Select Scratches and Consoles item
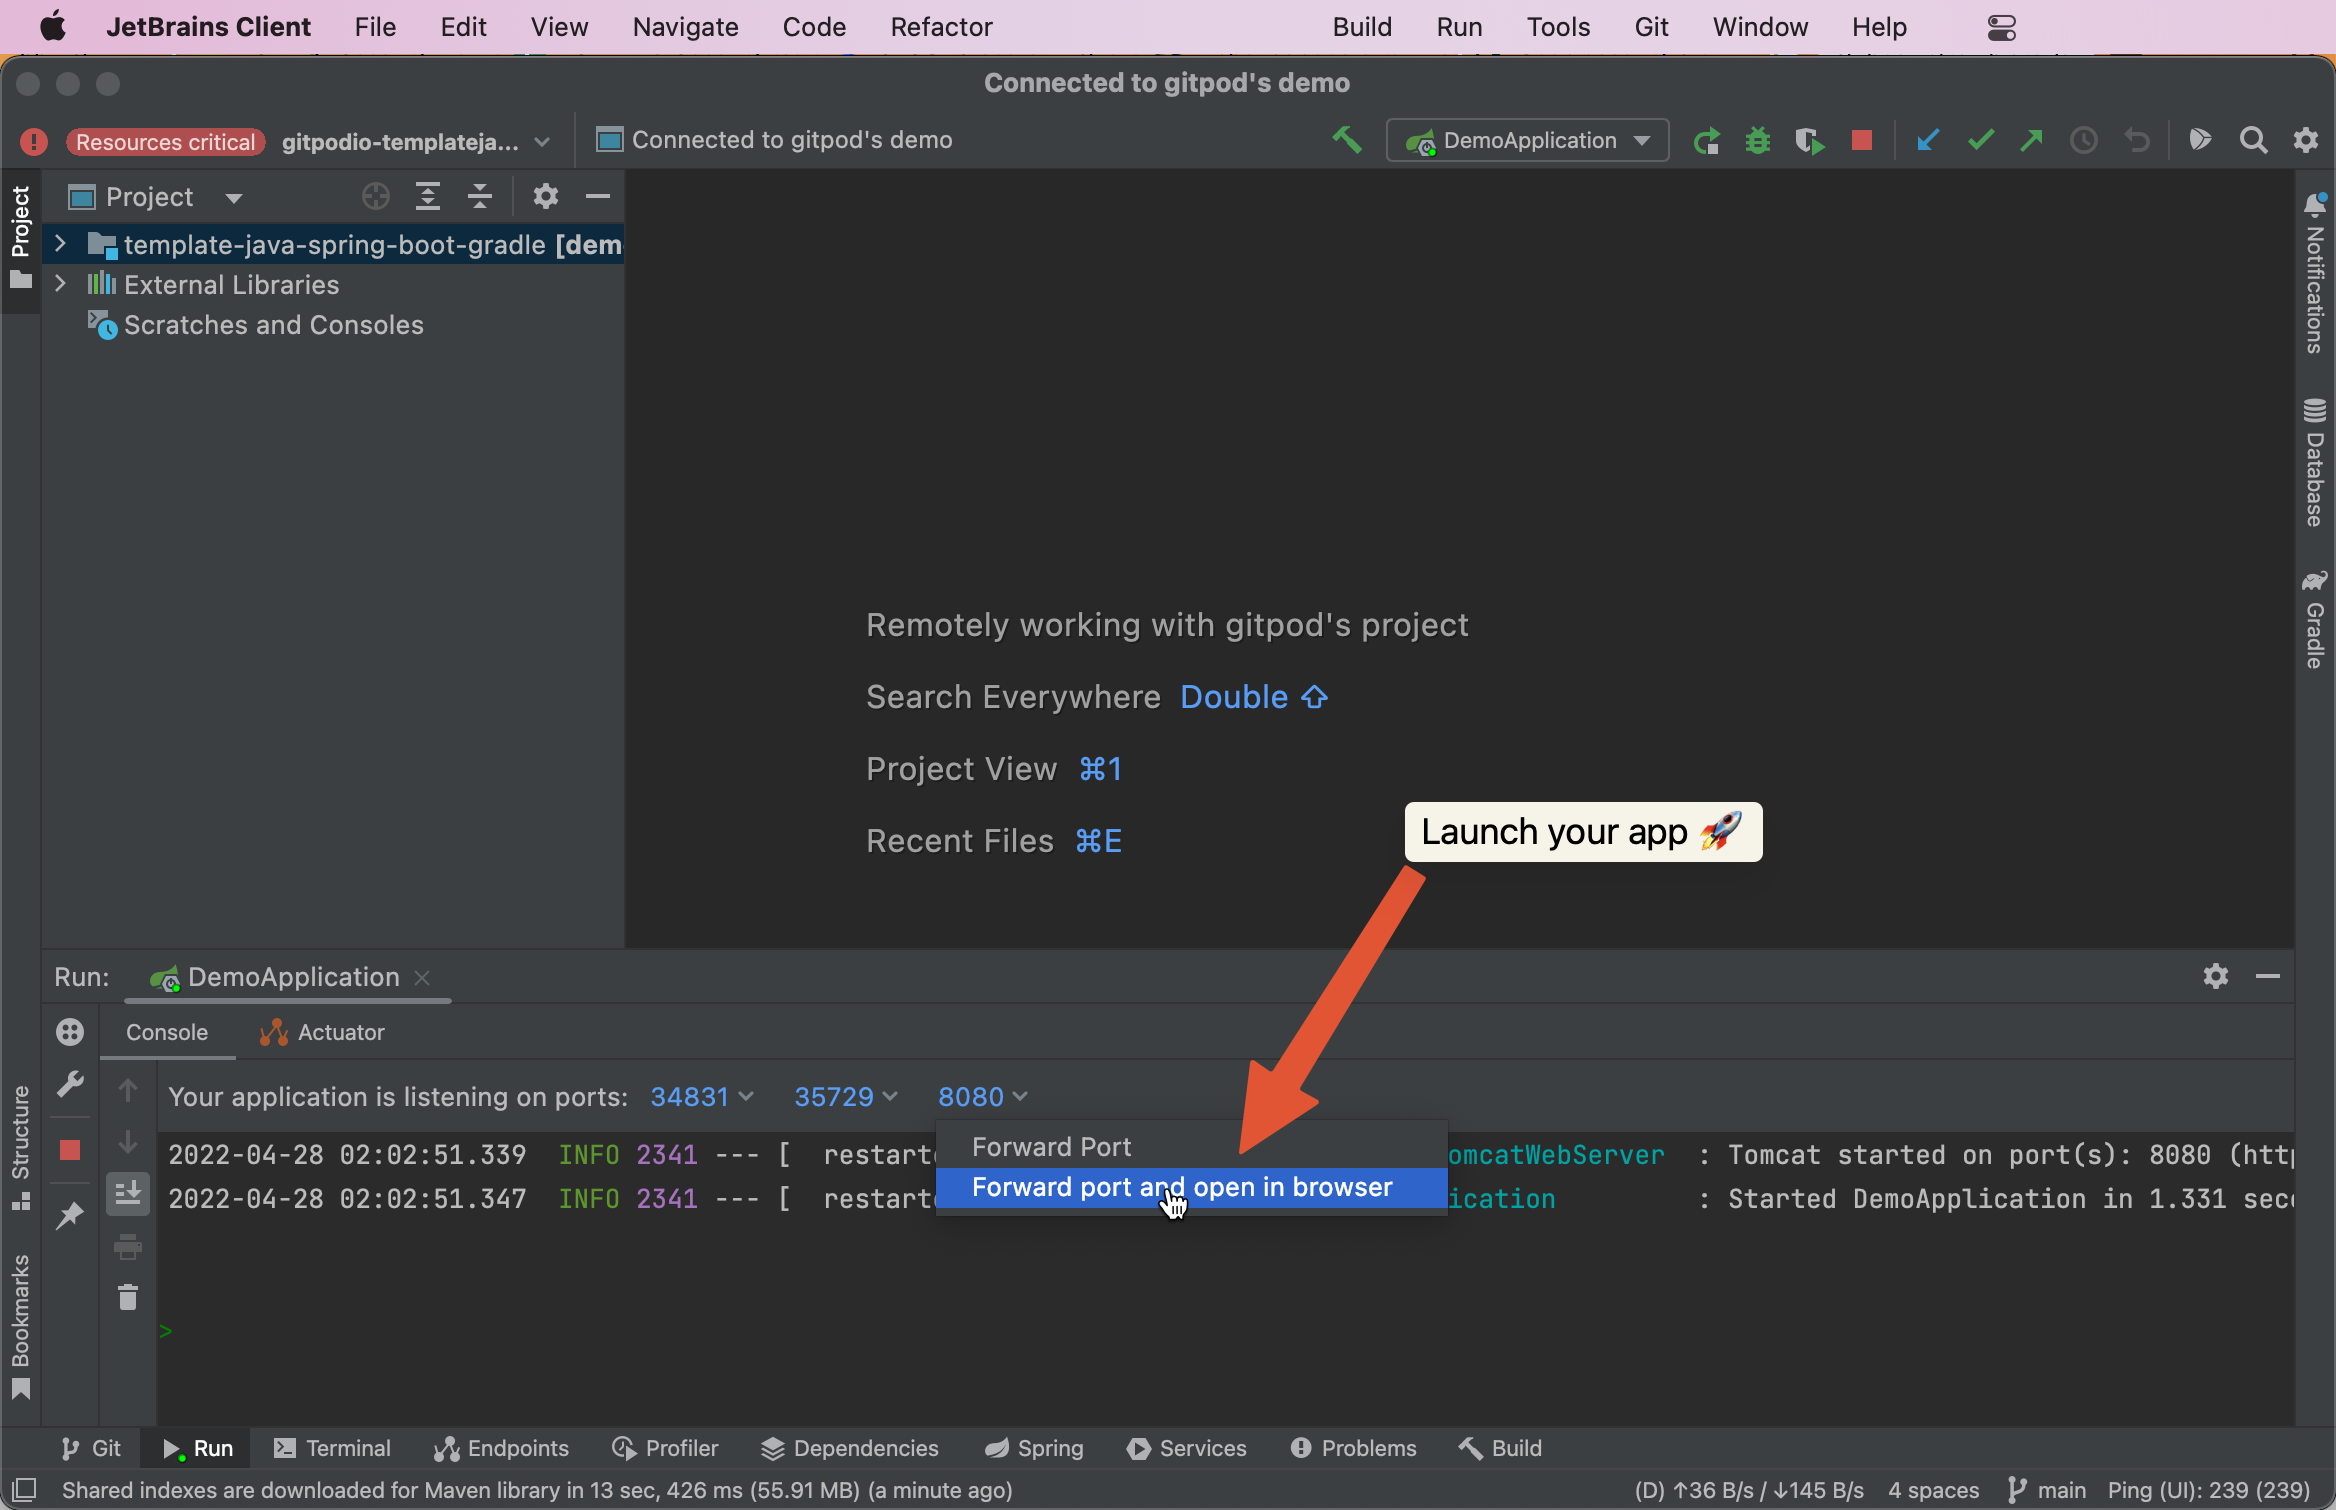The image size is (2336, 1510). click(x=273, y=325)
